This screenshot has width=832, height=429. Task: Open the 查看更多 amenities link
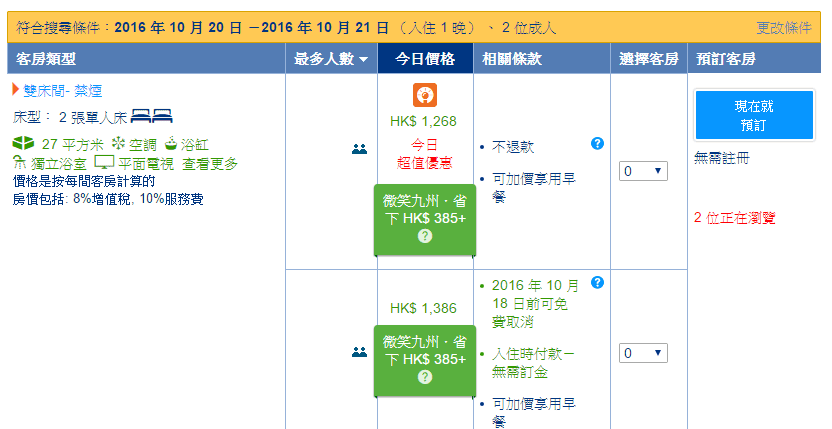click(x=210, y=163)
